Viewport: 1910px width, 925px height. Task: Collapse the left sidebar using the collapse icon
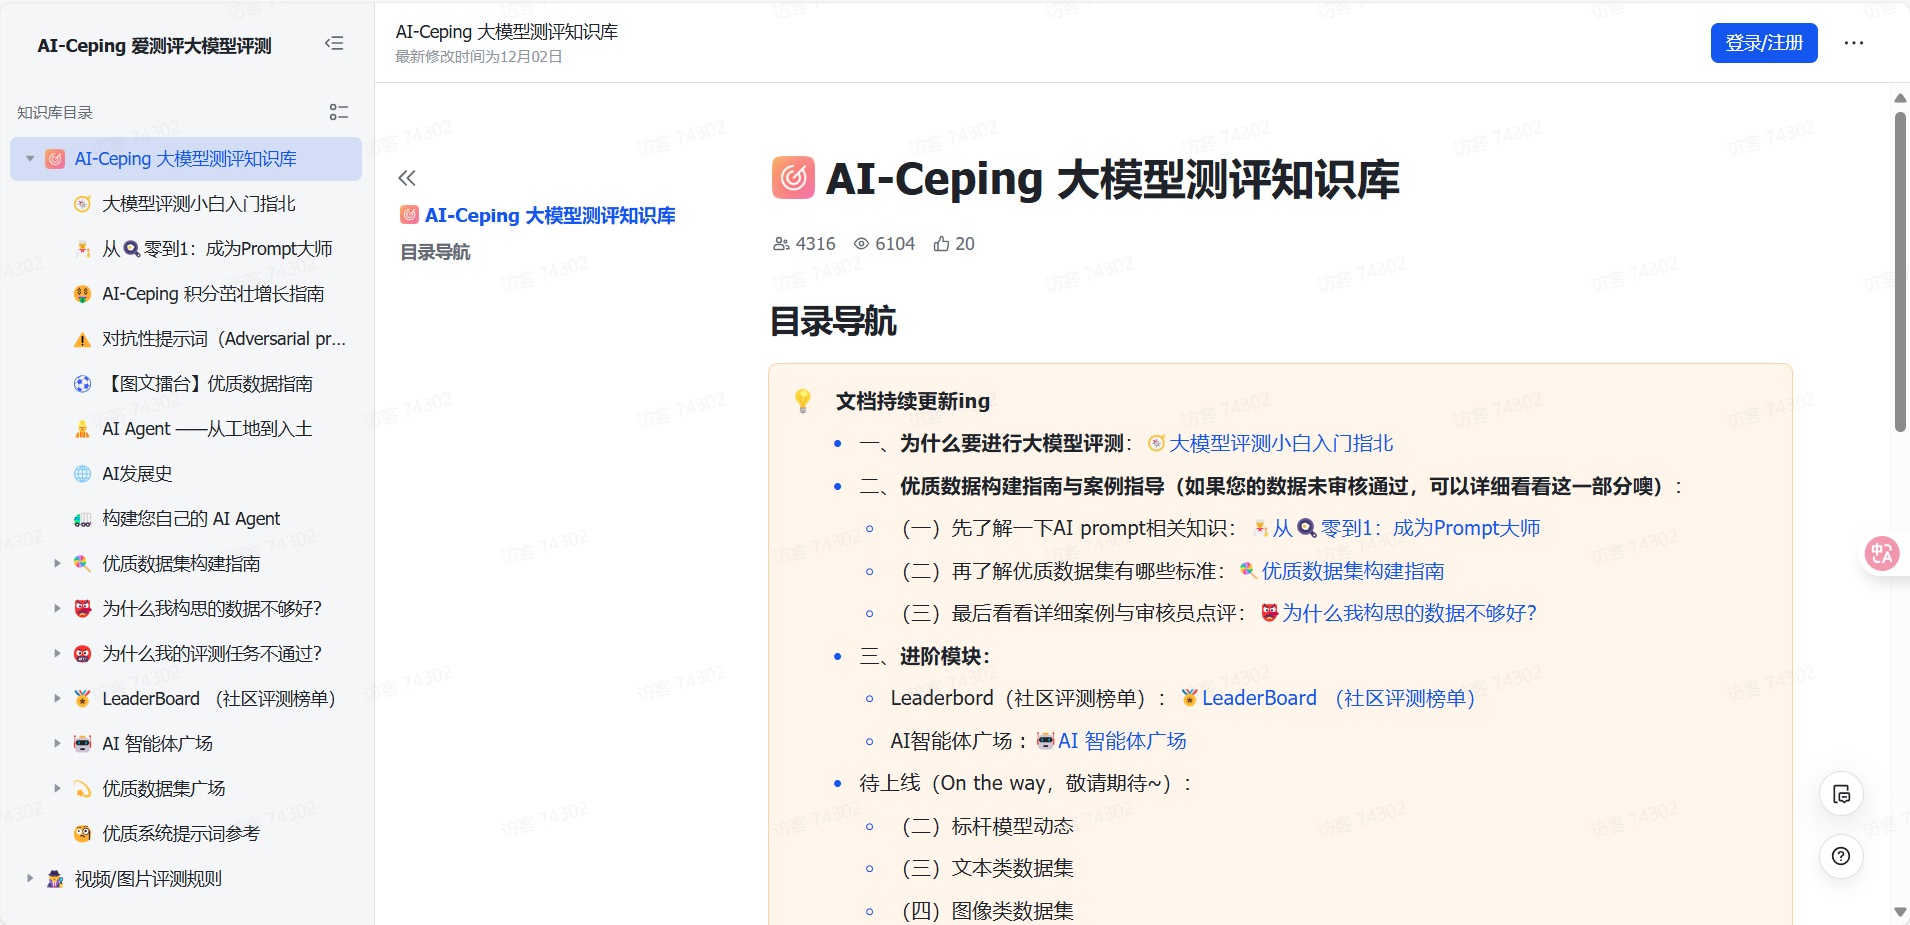[334, 43]
